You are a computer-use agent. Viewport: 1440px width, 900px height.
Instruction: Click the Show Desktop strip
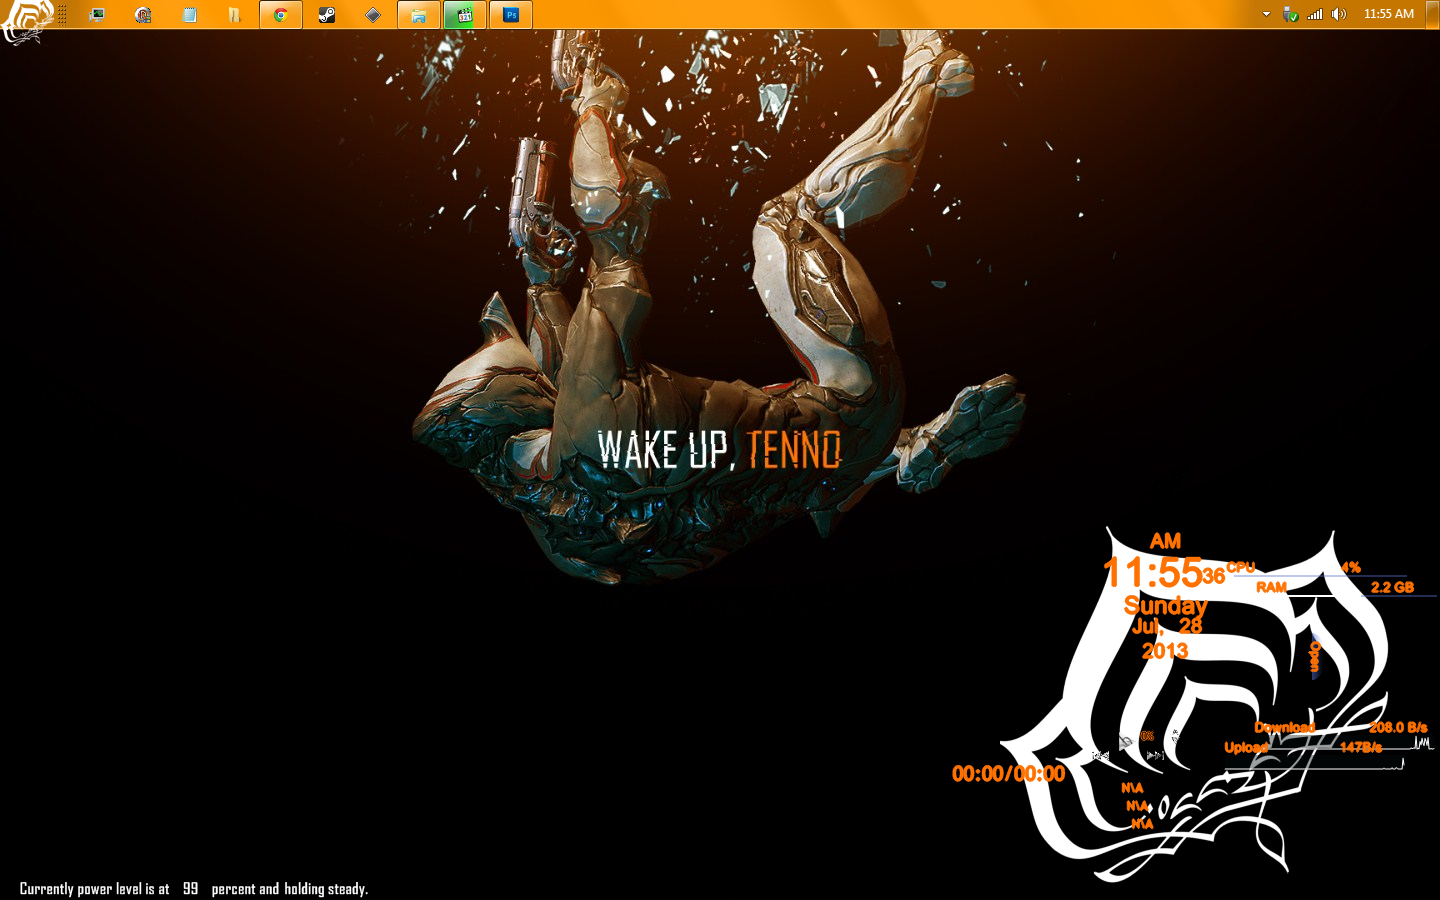[x=1435, y=14]
